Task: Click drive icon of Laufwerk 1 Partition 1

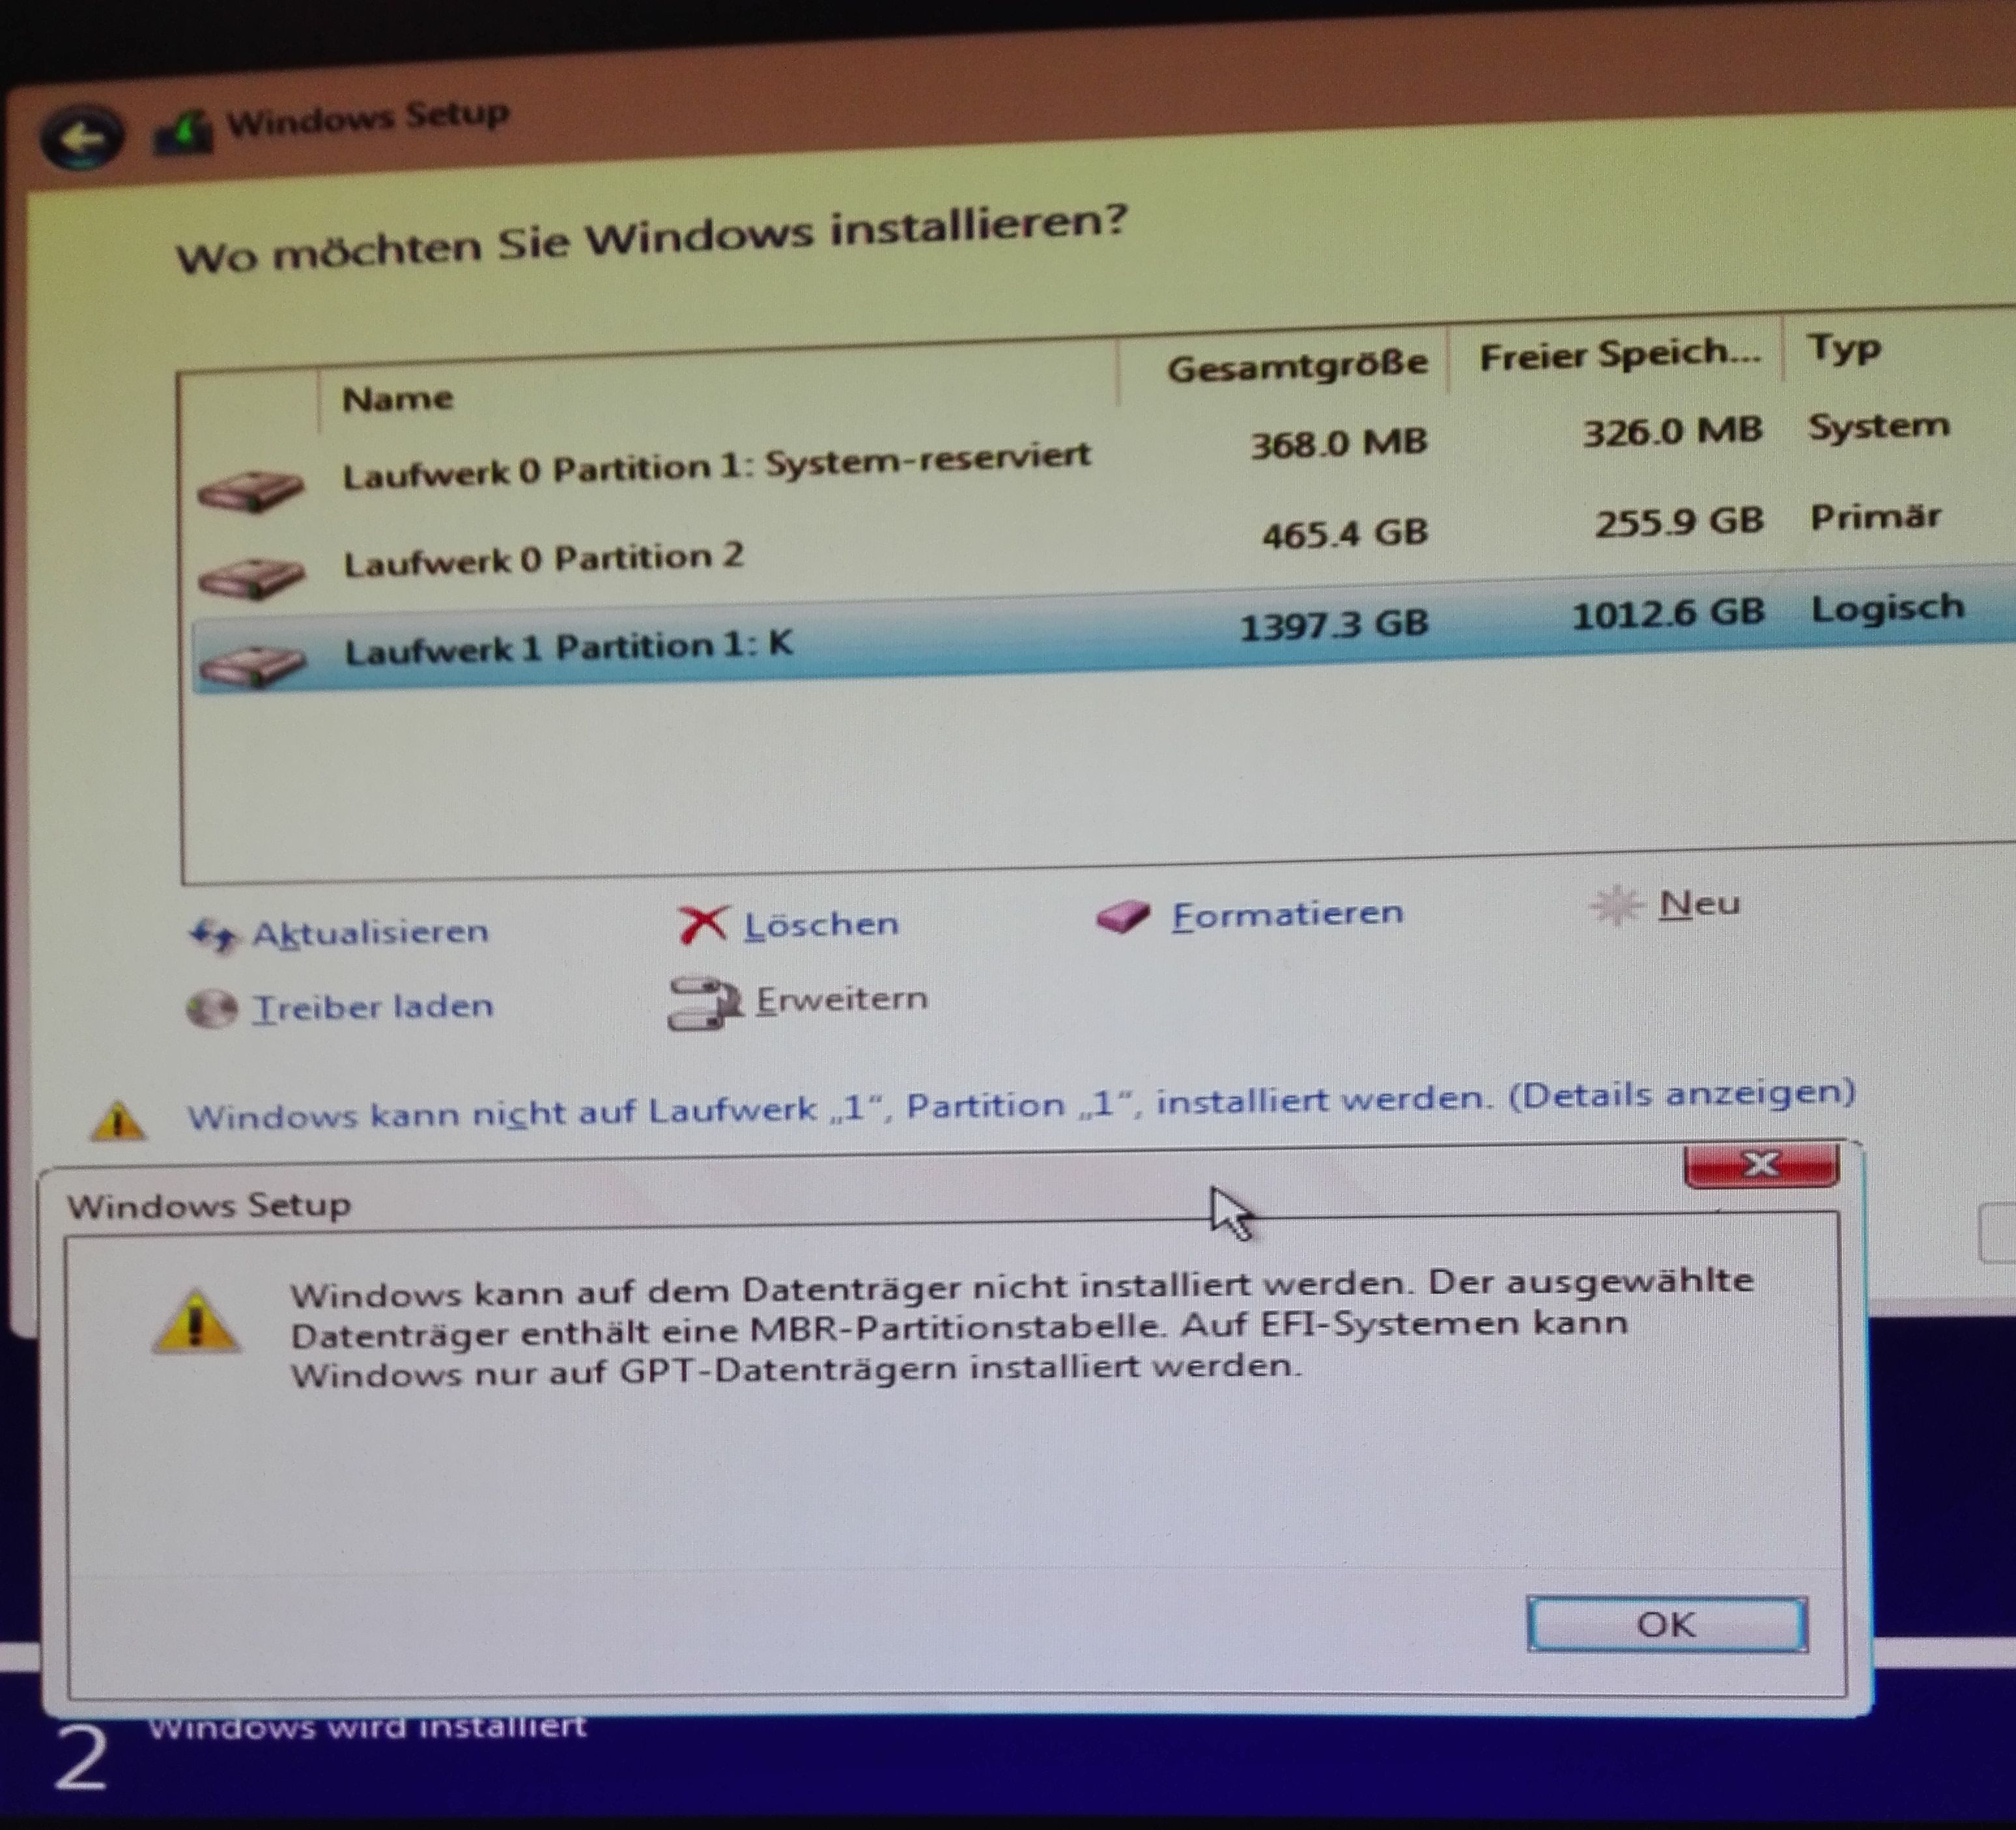Action: pyautogui.click(x=252, y=666)
